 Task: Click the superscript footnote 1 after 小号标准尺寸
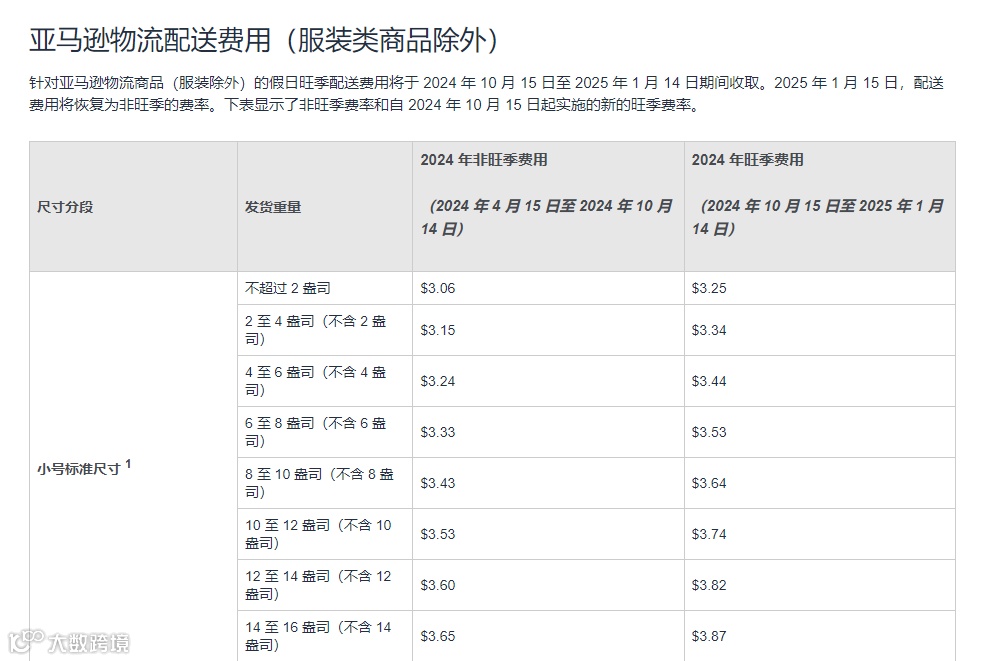(x=128, y=464)
